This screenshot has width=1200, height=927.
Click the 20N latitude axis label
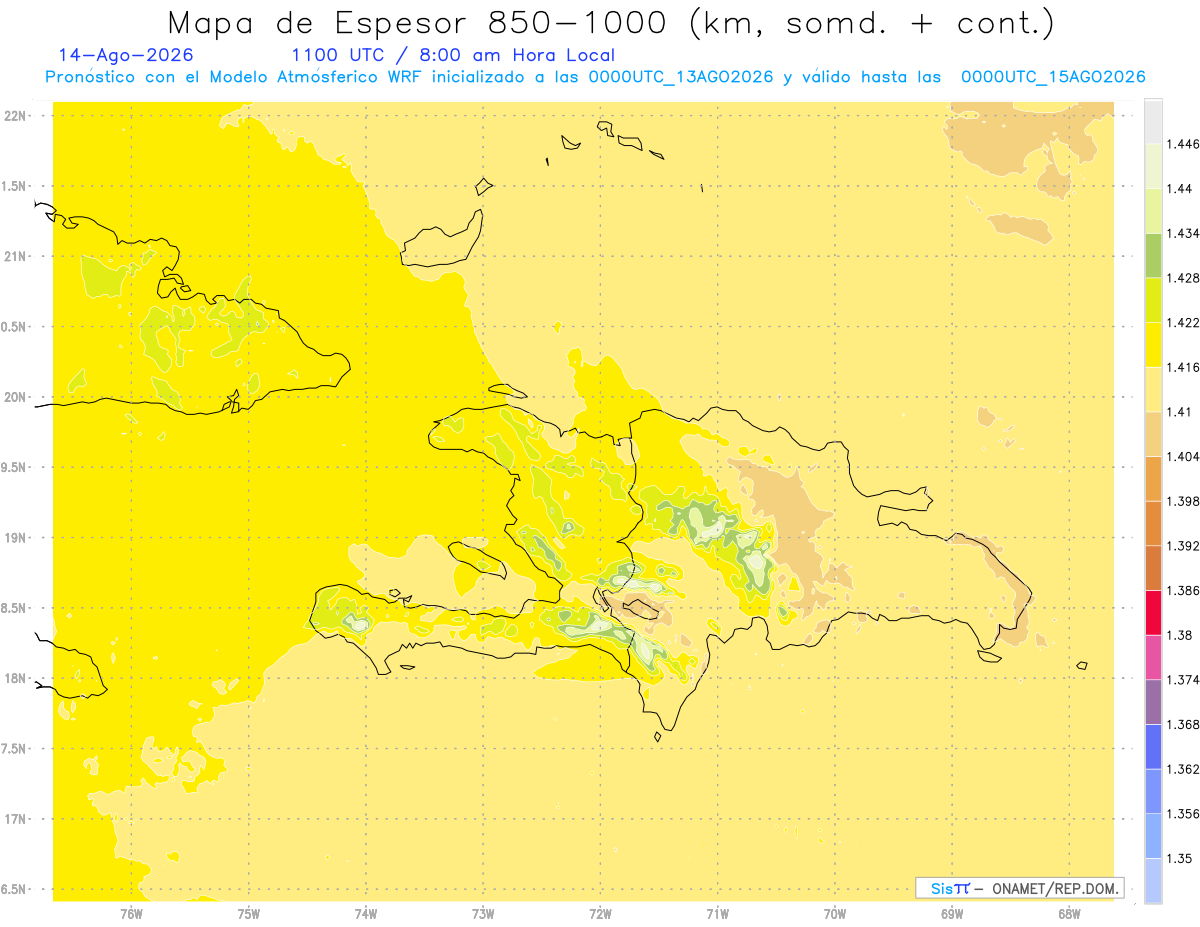tap(16, 398)
